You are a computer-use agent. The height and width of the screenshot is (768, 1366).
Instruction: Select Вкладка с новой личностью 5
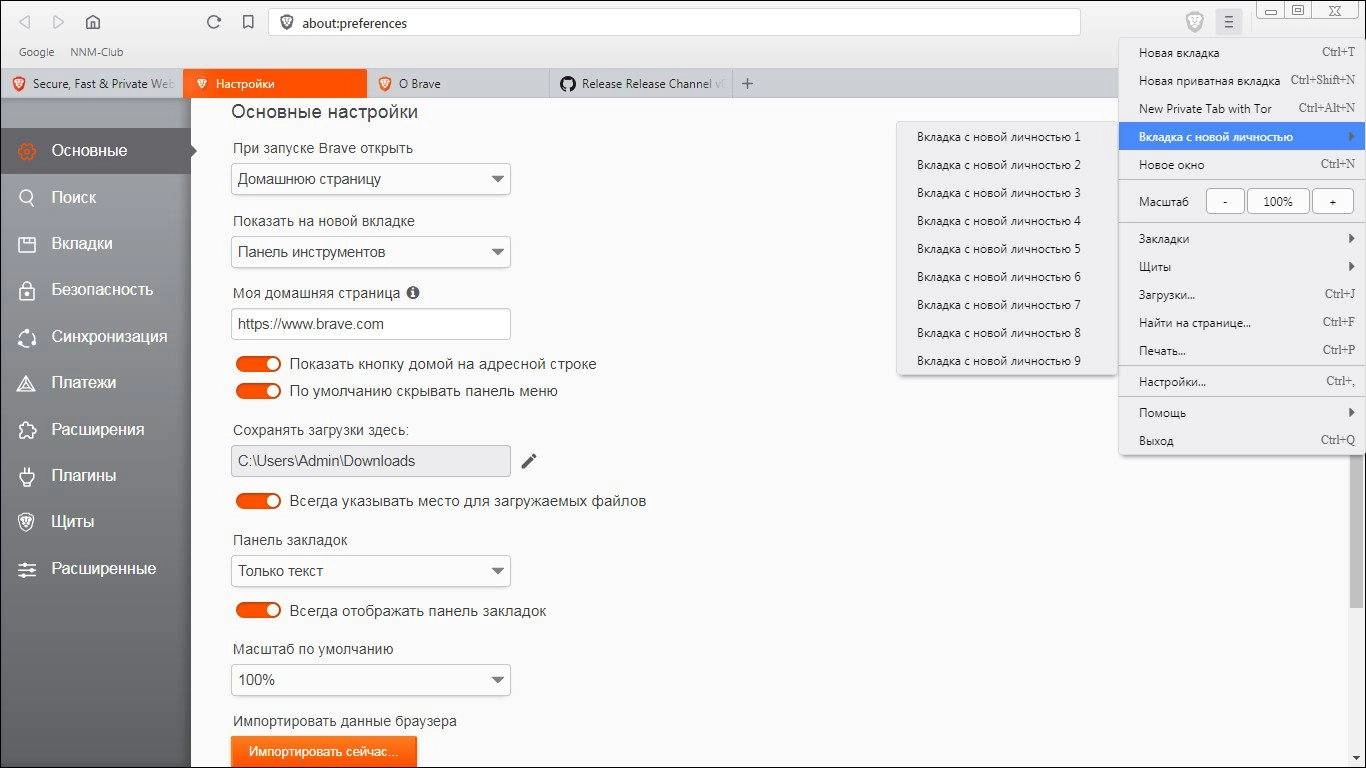[x=1007, y=249]
